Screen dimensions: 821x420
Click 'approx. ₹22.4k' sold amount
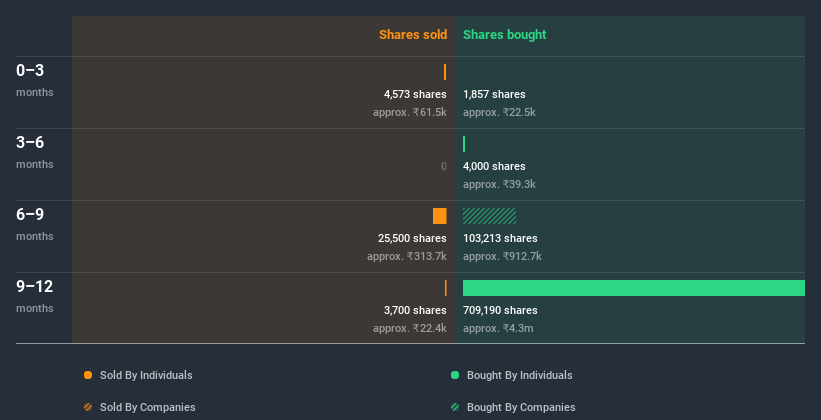[x=410, y=329]
